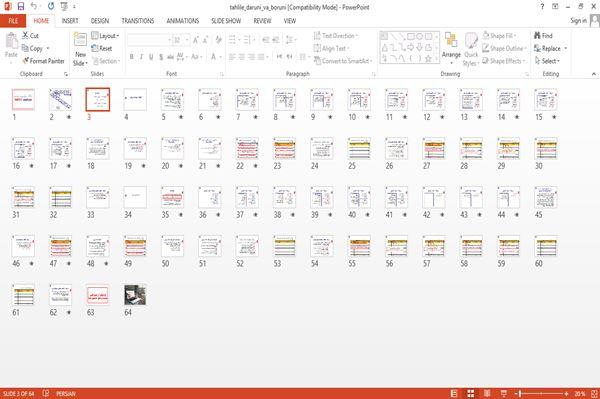600x399 pixels.
Task: Click the spell check icon in status bar
Action: (46, 393)
